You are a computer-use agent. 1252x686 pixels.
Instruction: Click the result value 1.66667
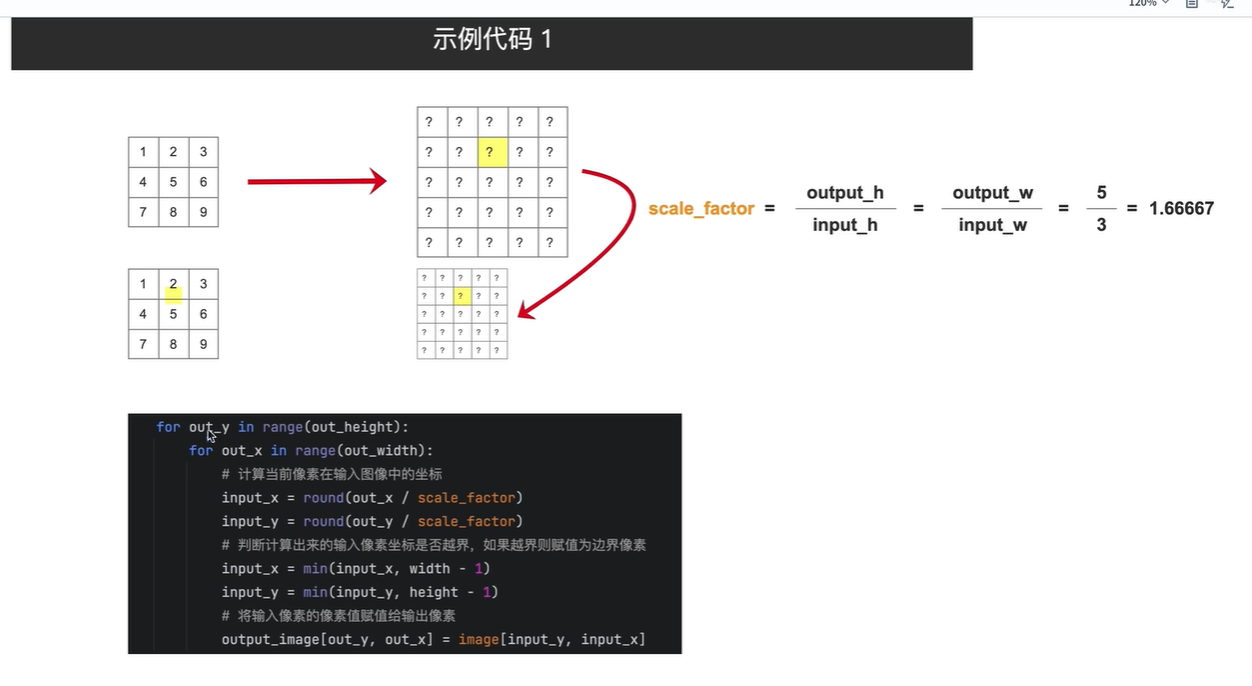point(1181,209)
